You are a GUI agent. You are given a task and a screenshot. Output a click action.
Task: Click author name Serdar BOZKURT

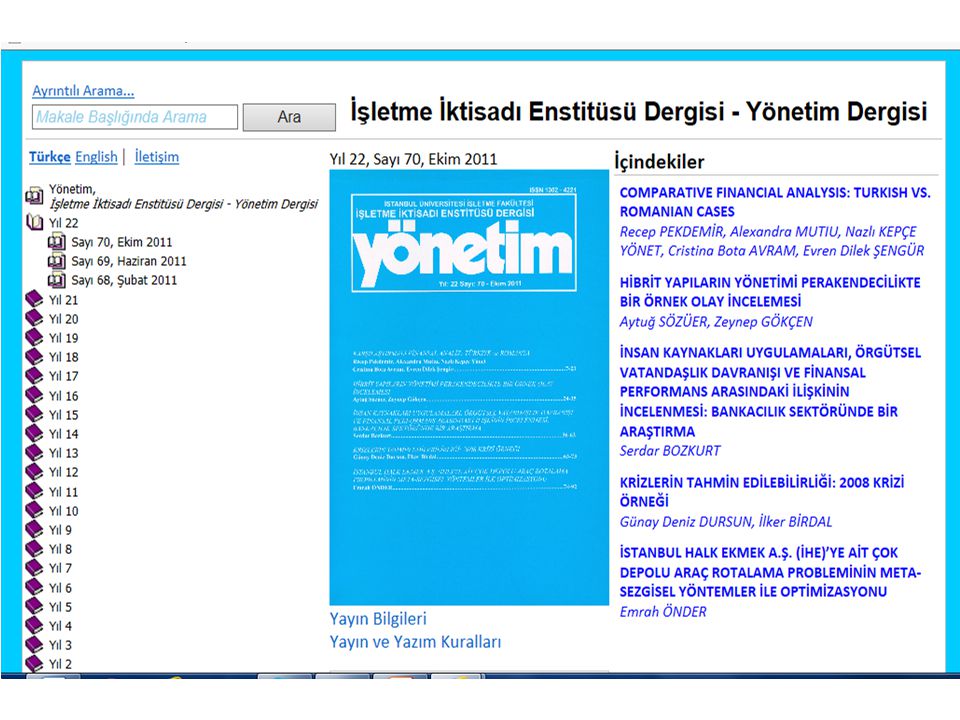pyautogui.click(x=670, y=451)
